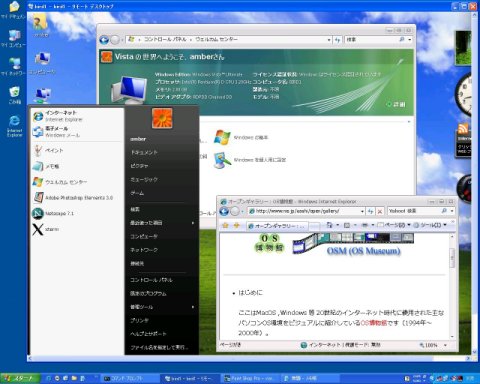
Task: Open 接続先 in the start menu
Action: [x=137, y=263]
